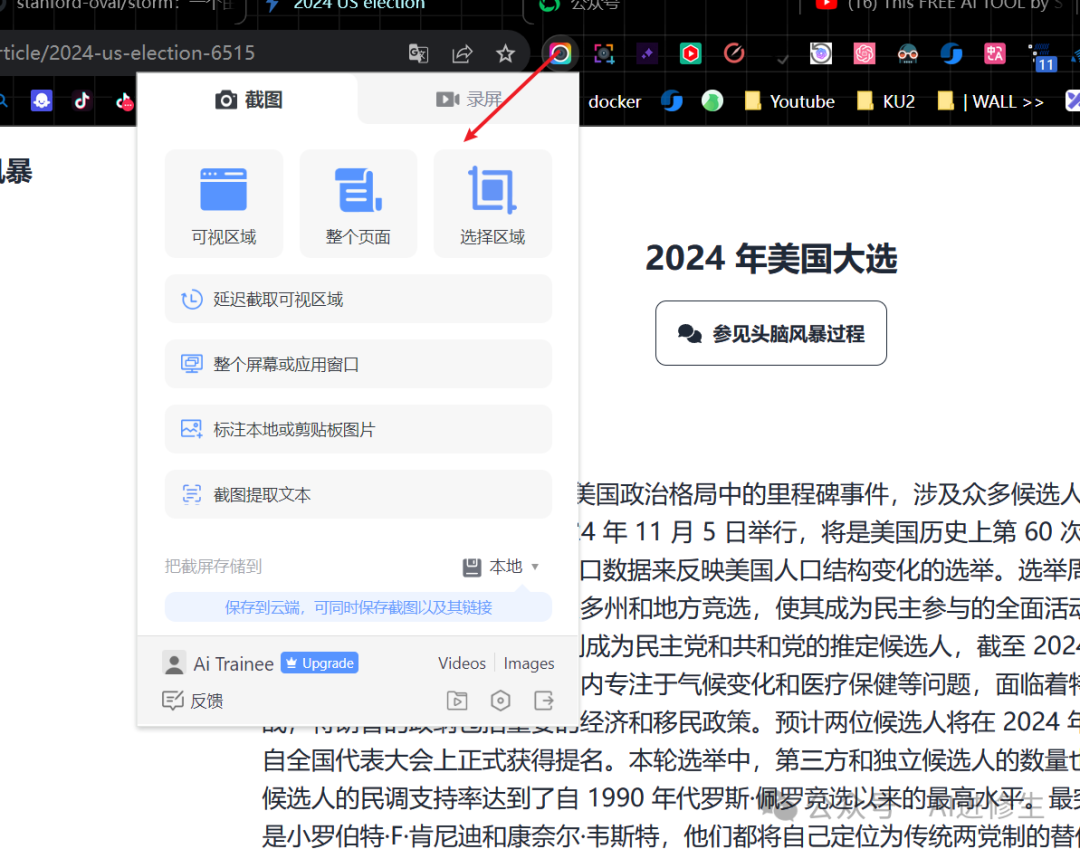Click the address bar URL text
The image size is (1080, 849).
click(x=128, y=53)
